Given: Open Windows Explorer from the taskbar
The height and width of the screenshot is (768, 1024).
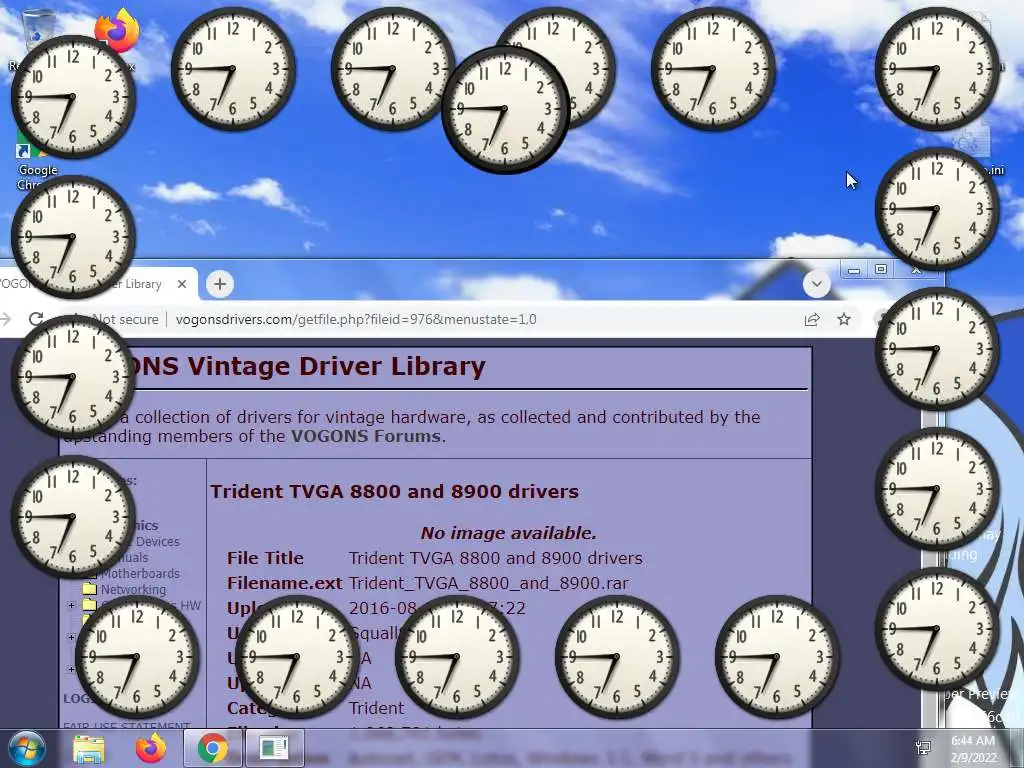Looking at the screenshot, I should click(x=89, y=748).
